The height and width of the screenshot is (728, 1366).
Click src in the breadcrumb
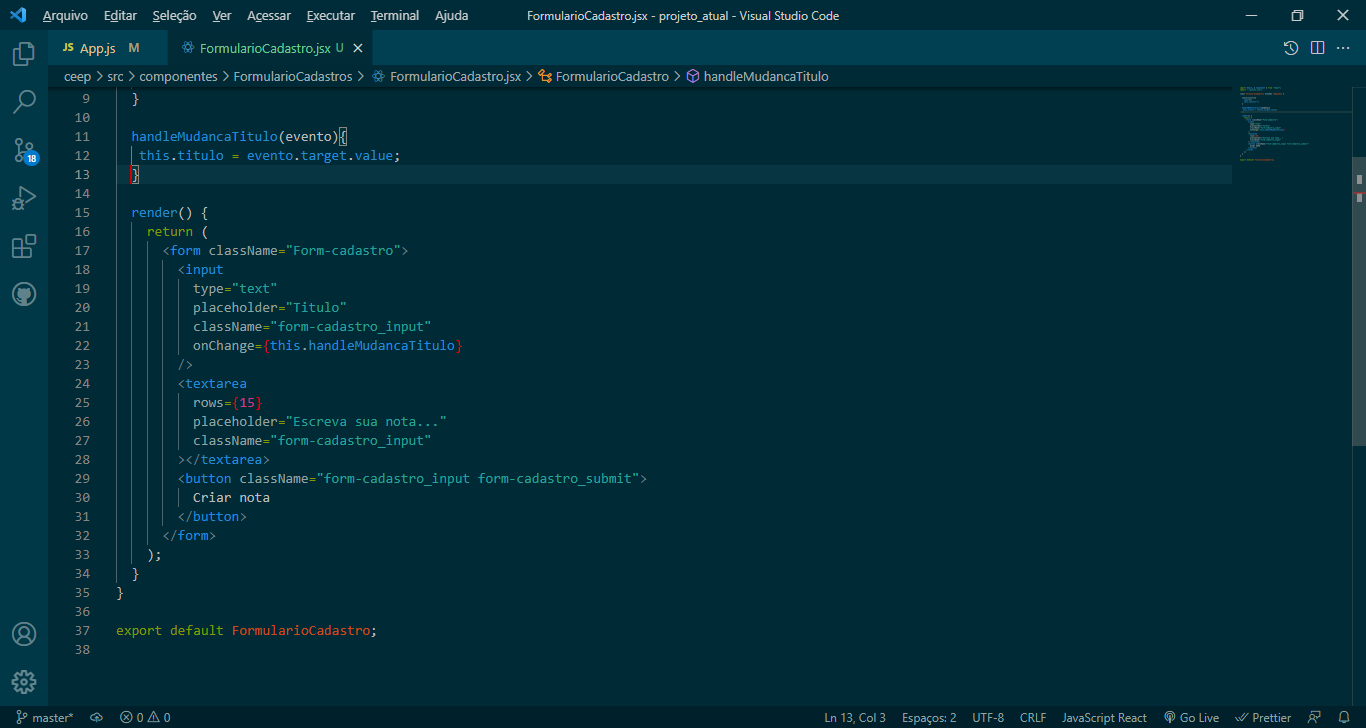(x=116, y=76)
